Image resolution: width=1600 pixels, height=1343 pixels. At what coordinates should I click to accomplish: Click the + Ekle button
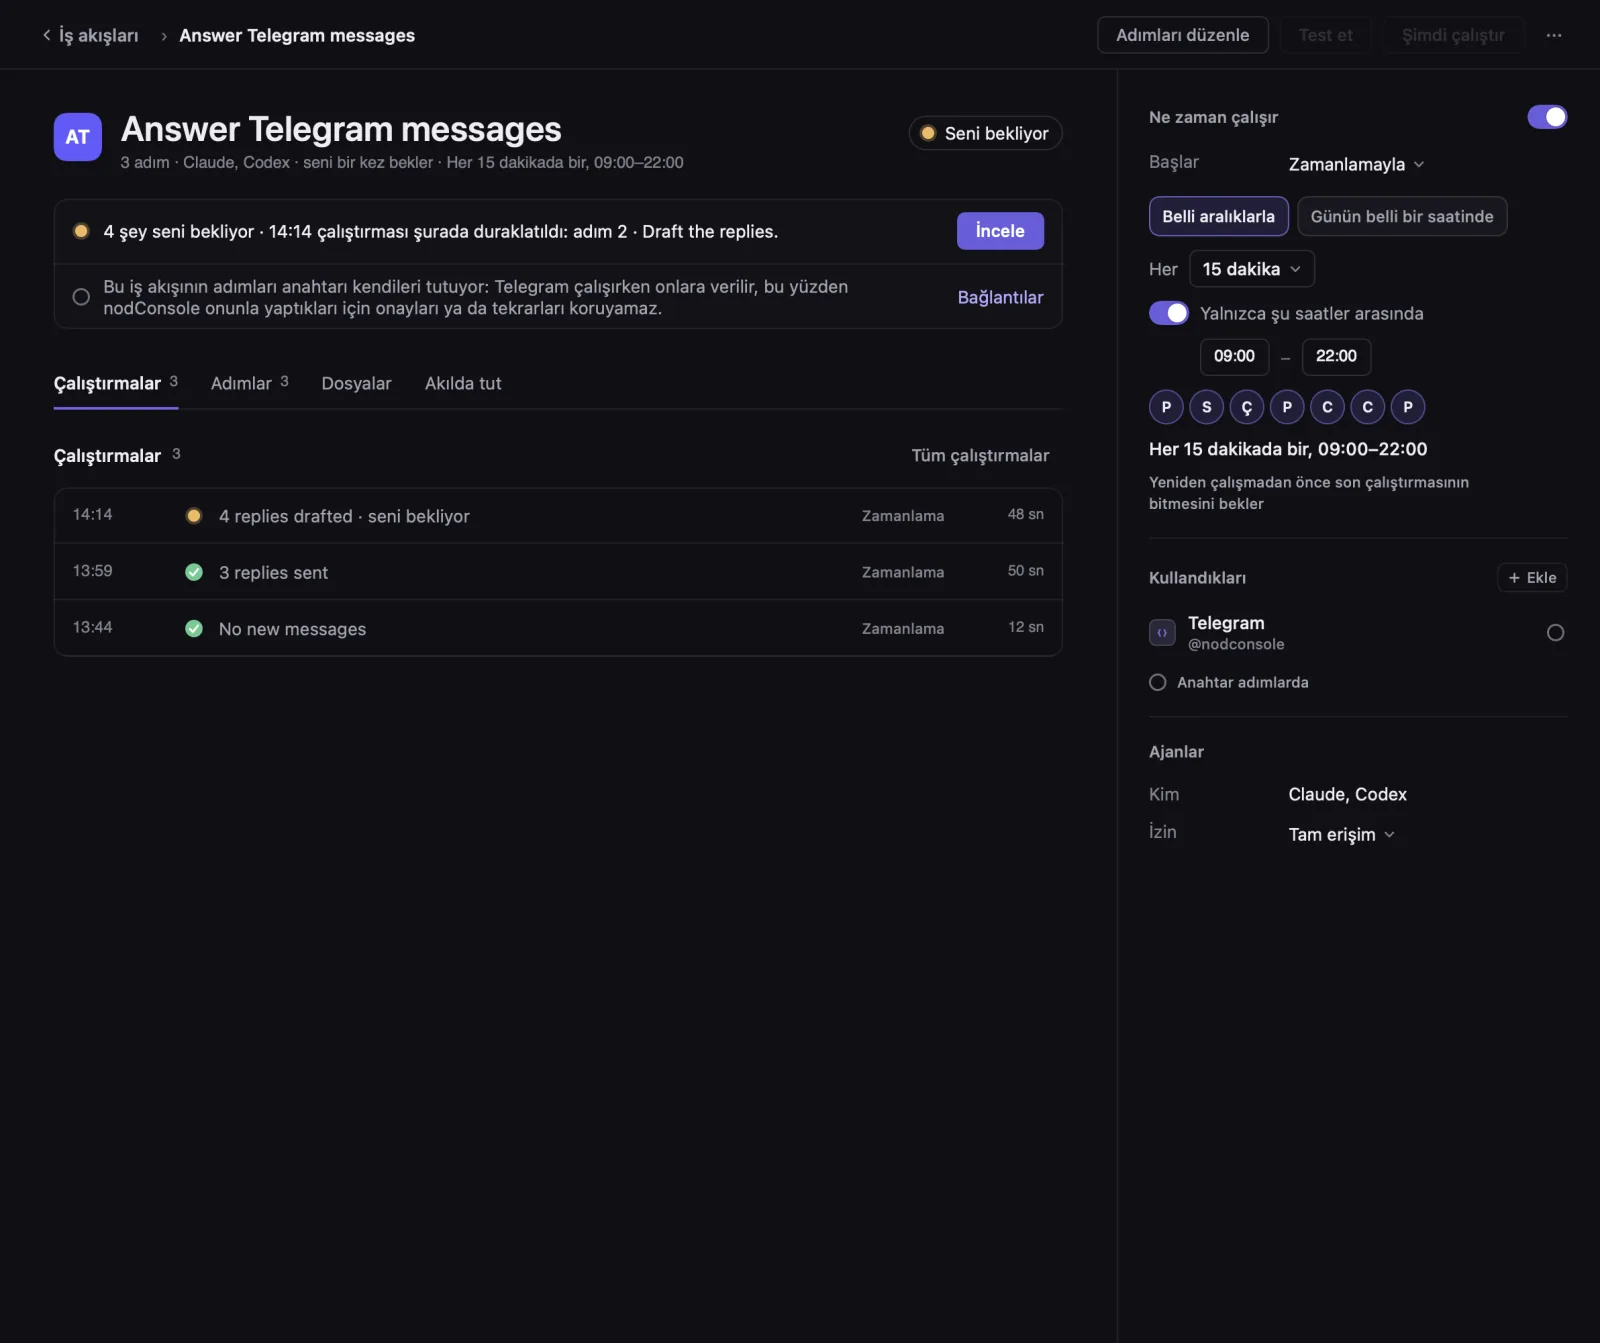click(x=1532, y=578)
